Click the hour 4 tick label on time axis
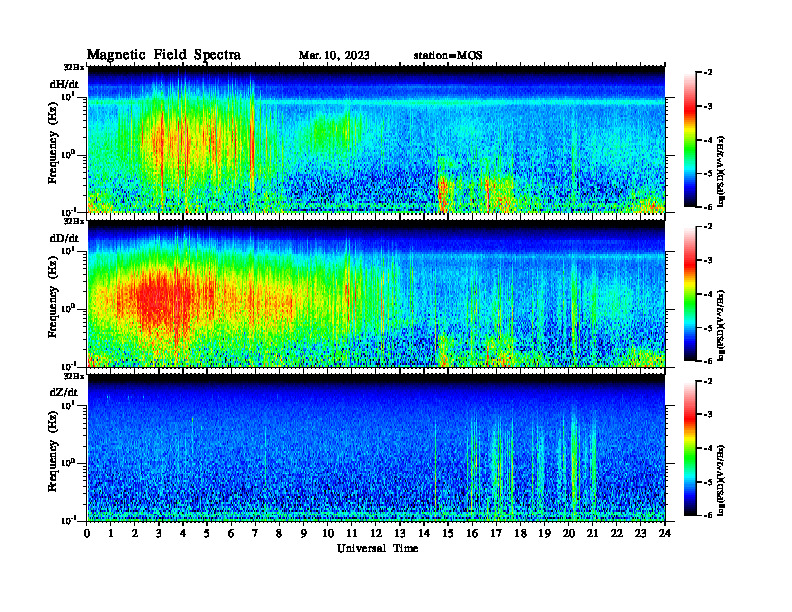This screenshot has width=792, height=612. click(x=183, y=533)
